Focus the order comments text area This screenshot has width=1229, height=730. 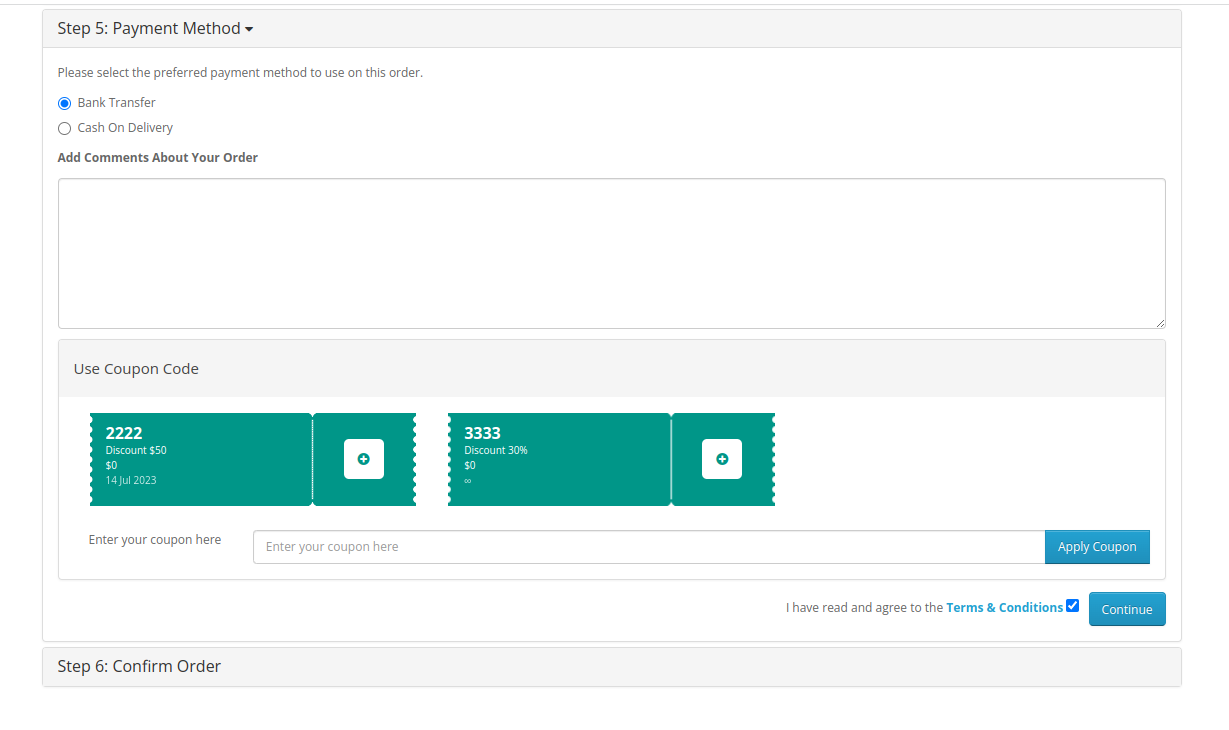[x=612, y=254]
